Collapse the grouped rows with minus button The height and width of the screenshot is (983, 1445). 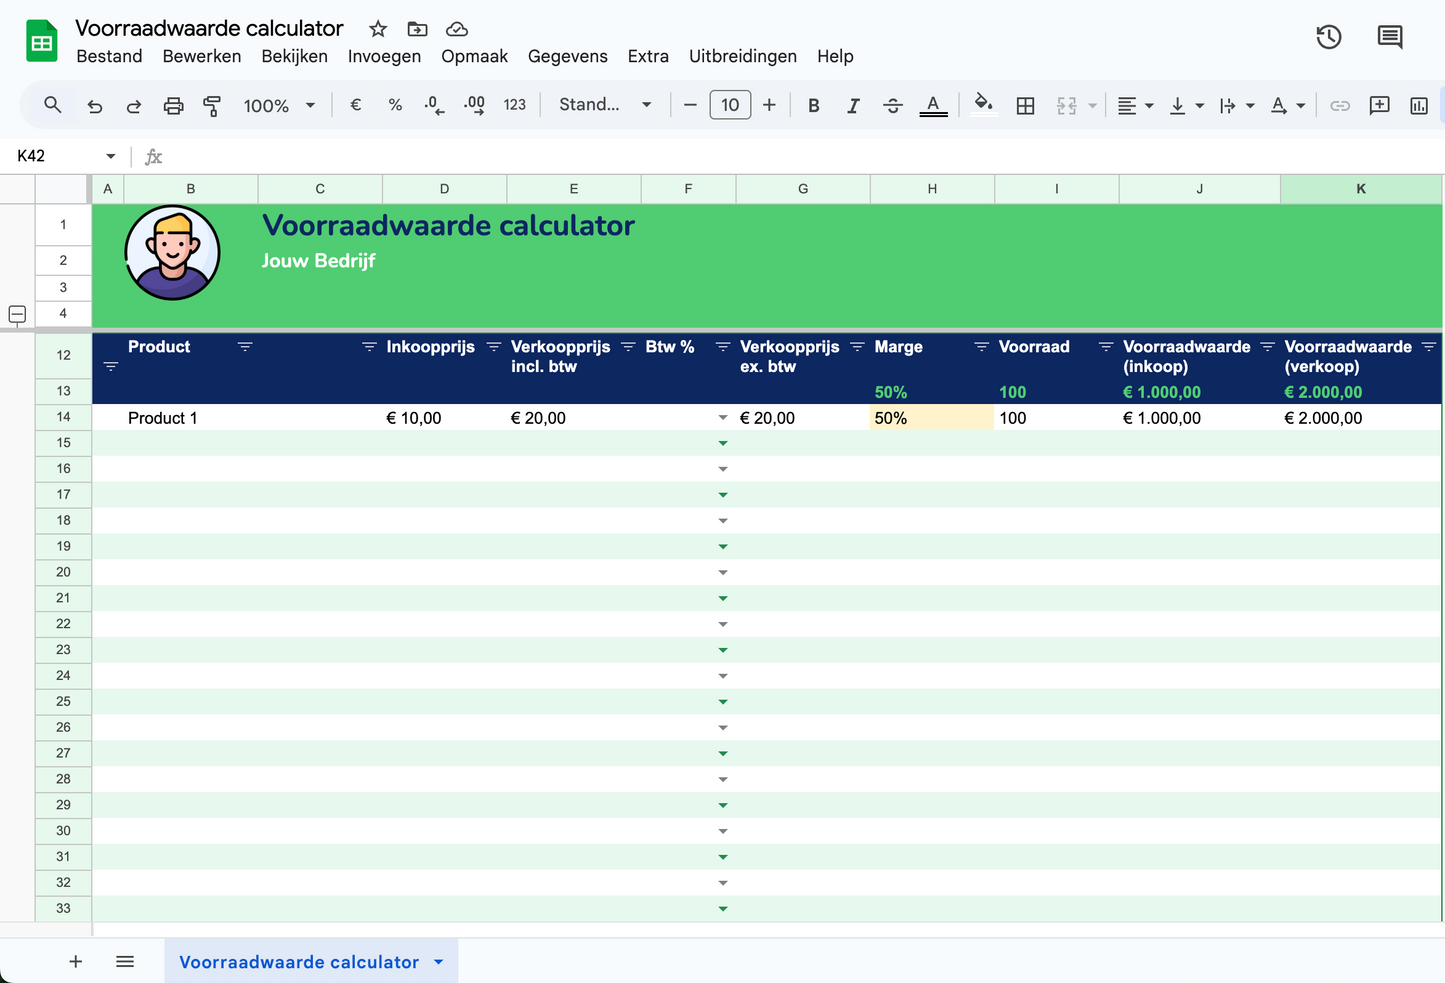tap(17, 314)
